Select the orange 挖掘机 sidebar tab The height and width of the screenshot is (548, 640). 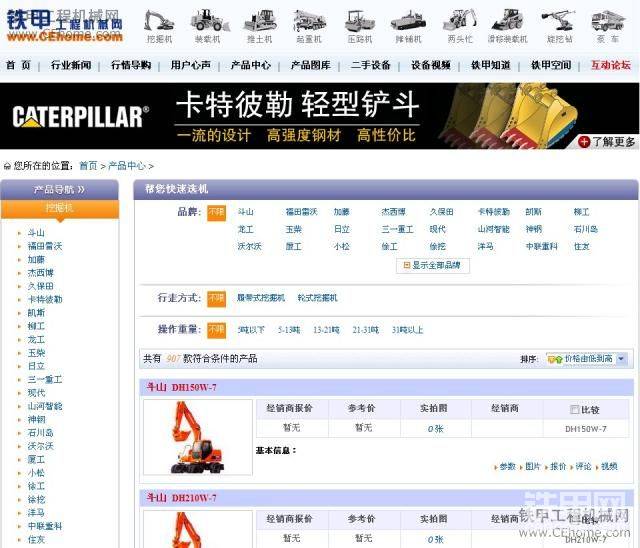(x=60, y=209)
